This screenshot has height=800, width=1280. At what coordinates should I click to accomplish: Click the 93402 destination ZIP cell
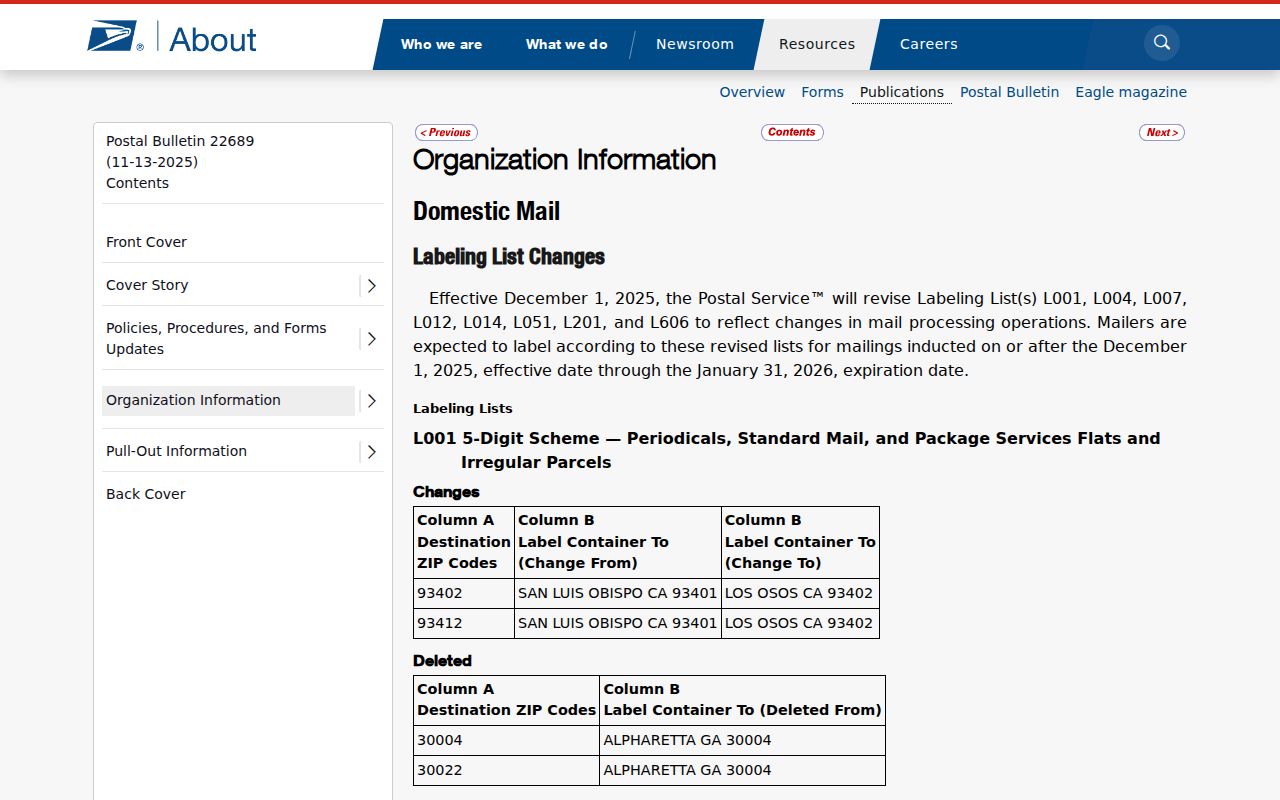point(464,594)
